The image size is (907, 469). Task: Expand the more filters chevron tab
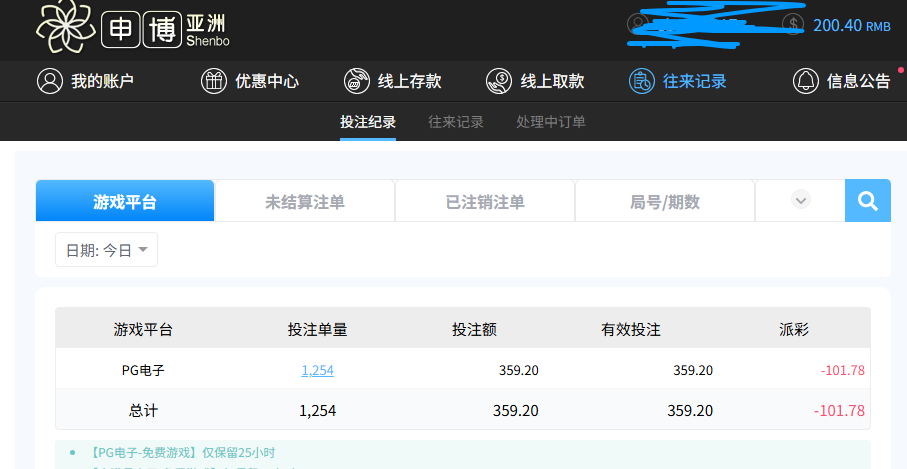point(800,200)
